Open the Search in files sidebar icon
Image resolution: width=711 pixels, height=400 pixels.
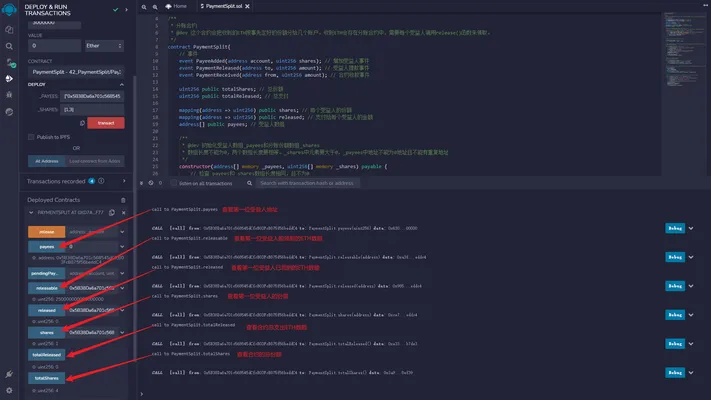[9, 46]
